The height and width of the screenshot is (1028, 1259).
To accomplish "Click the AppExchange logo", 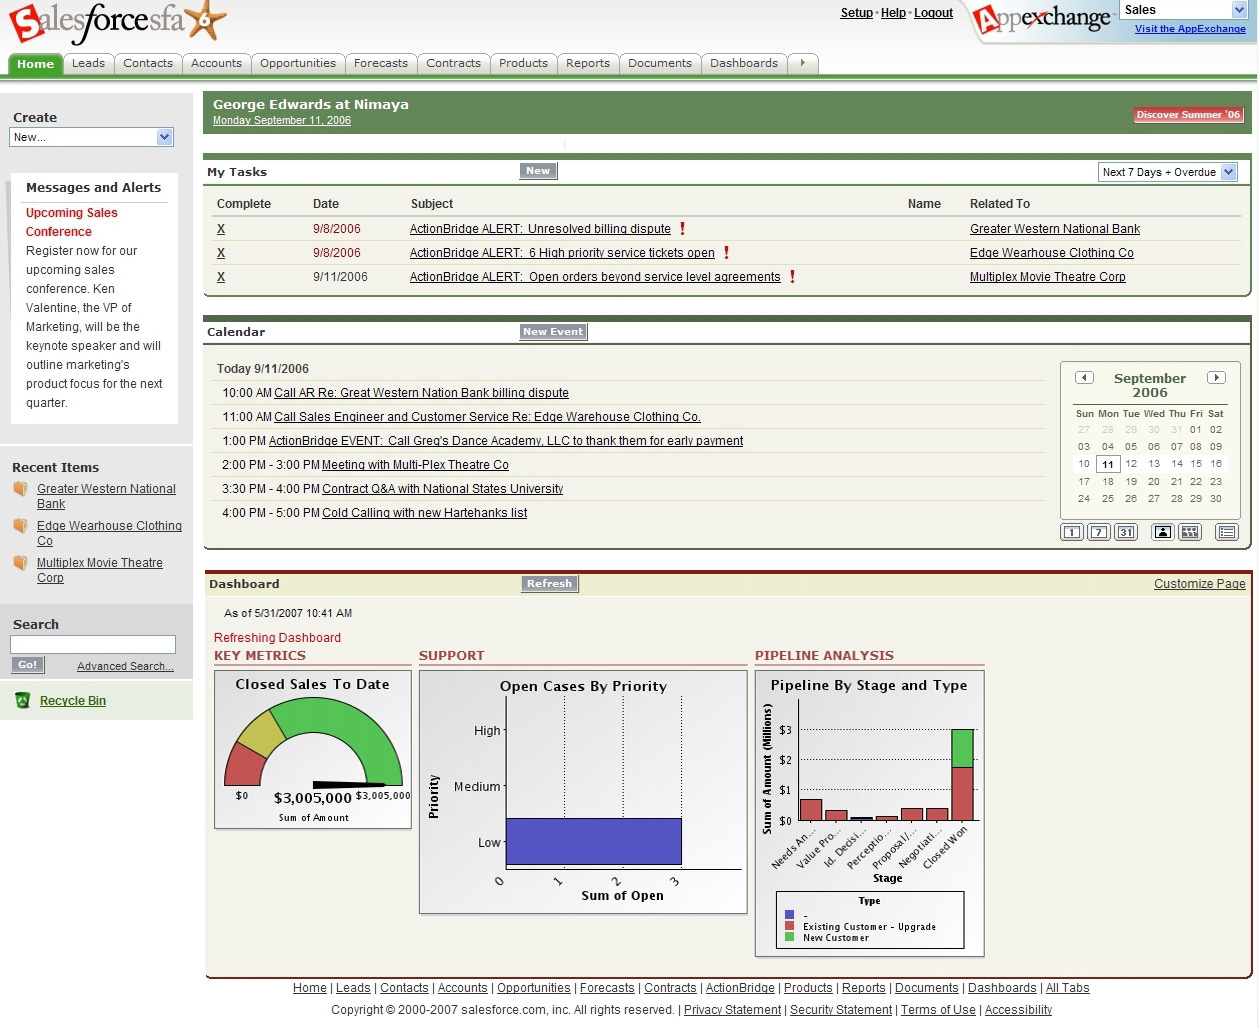I will [x=1042, y=20].
